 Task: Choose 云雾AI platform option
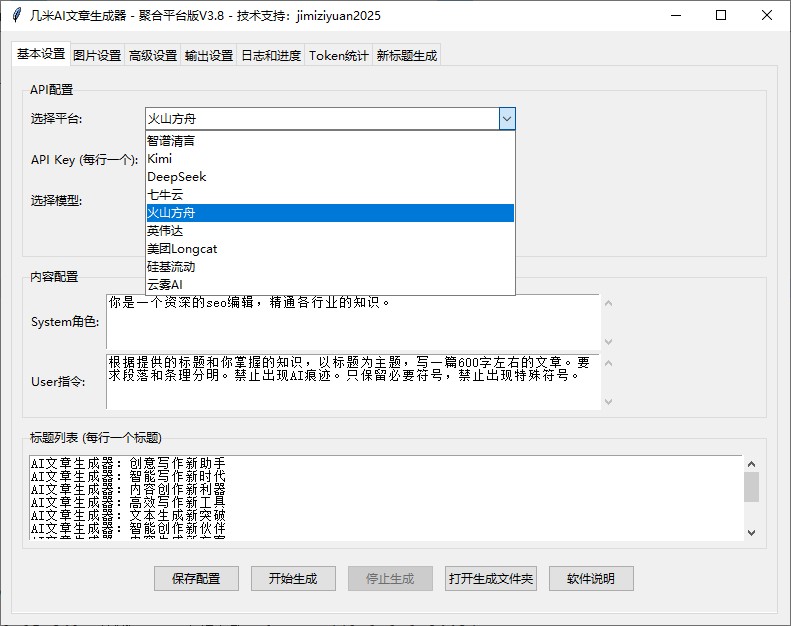coord(330,285)
